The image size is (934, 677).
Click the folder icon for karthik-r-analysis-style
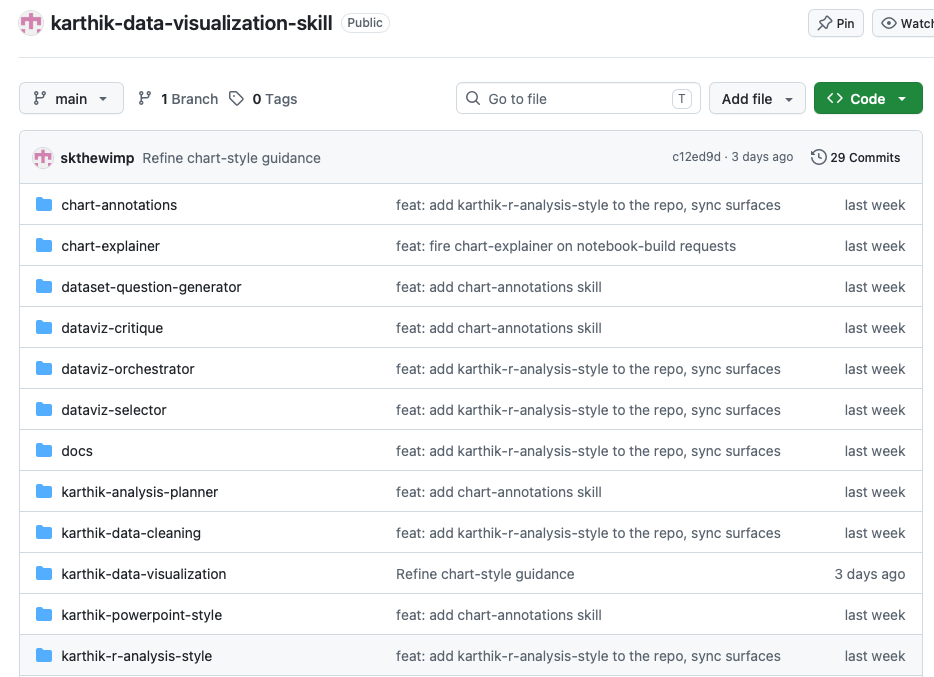44,656
